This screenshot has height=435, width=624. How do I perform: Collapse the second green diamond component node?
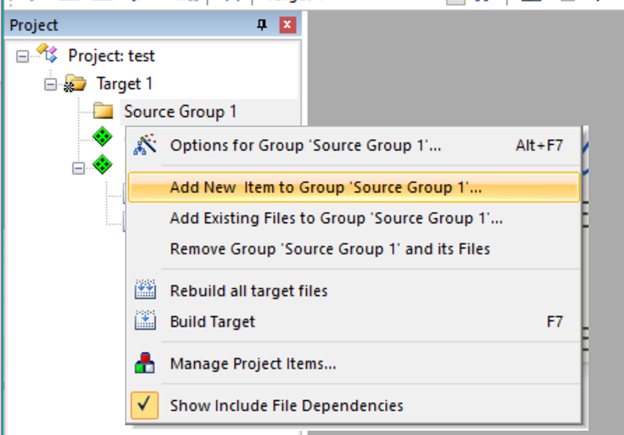point(78,167)
